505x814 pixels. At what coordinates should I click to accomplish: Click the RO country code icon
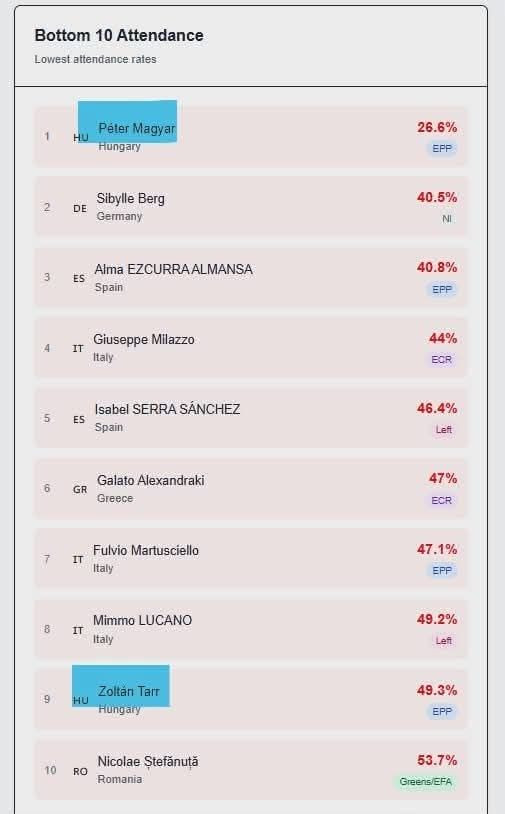tap(80, 772)
